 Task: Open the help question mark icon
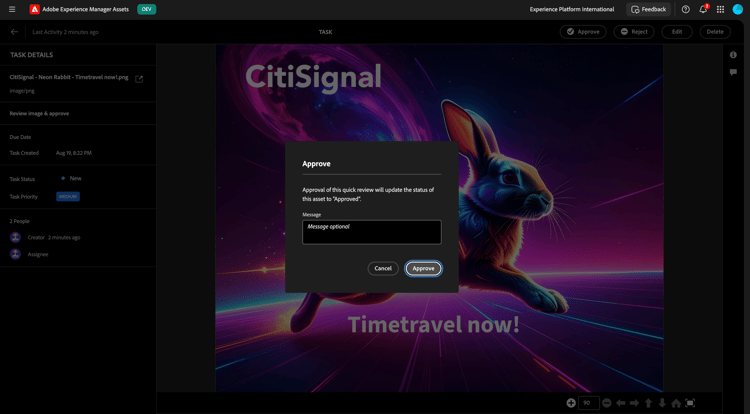click(x=685, y=9)
